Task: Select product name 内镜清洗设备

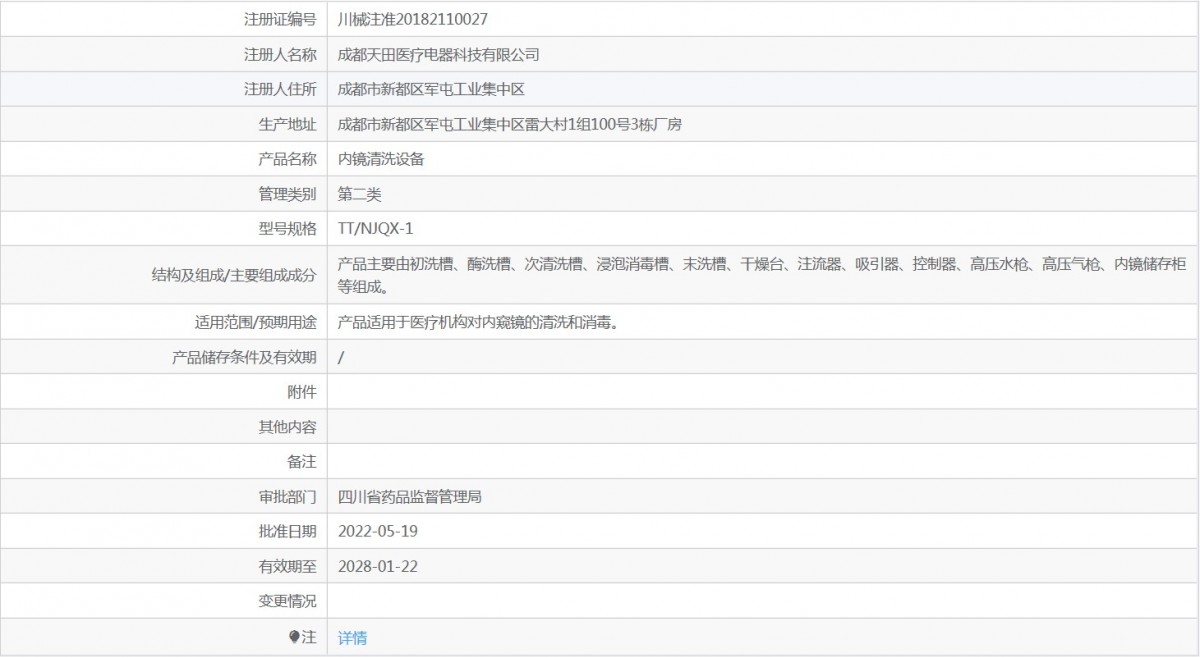Action: (381, 158)
